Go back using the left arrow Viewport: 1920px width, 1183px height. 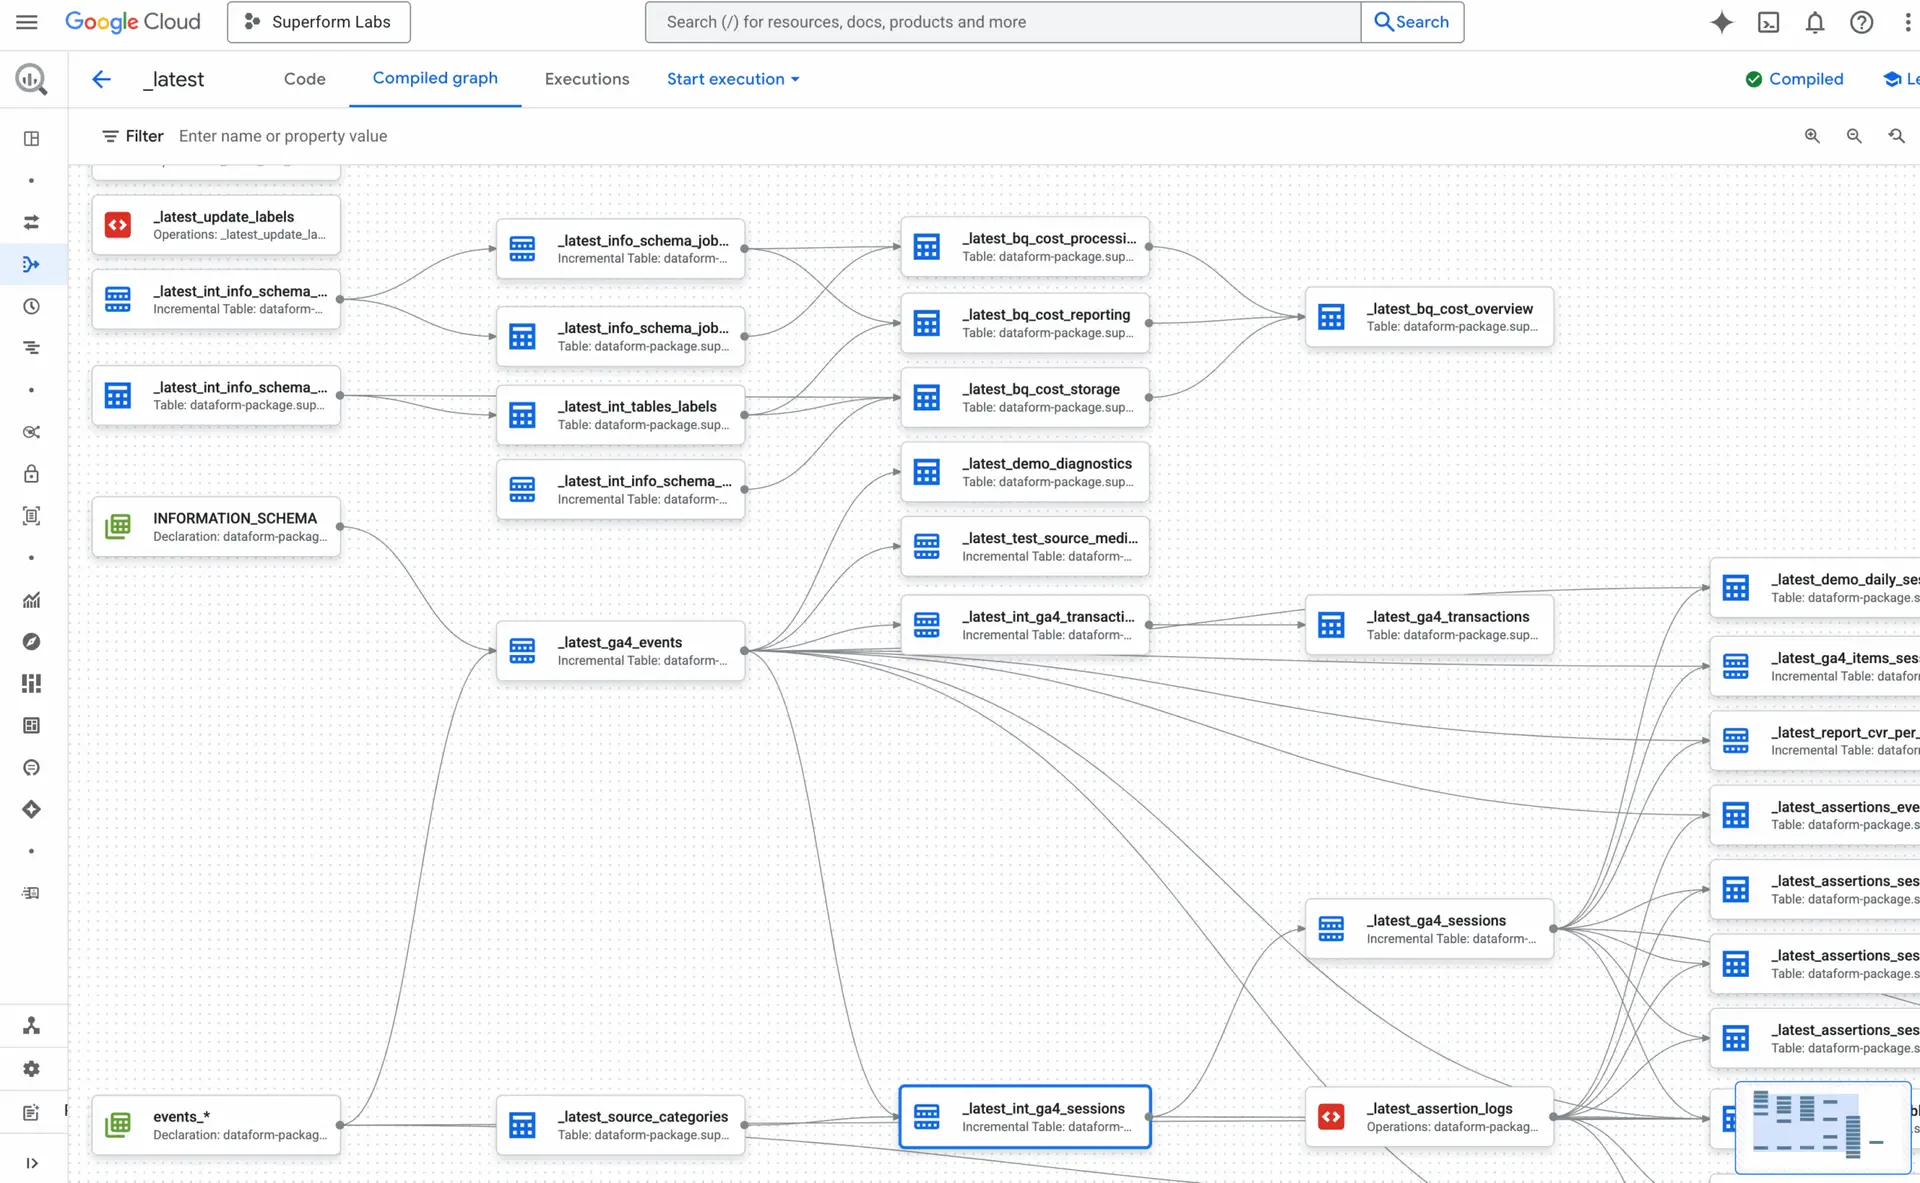pyautogui.click(x=101, y=79)
